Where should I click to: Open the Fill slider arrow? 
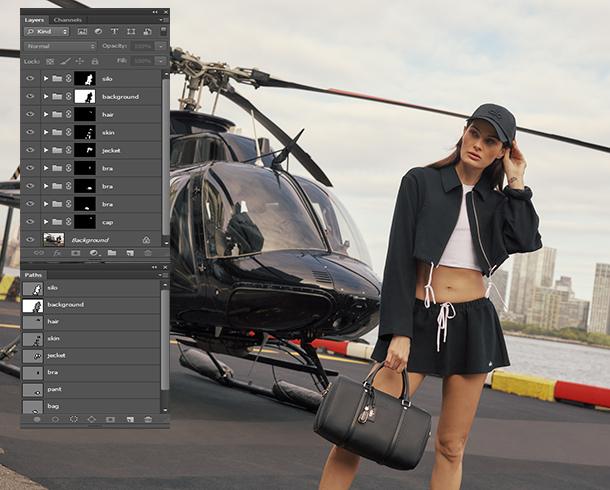click(161, 61)
